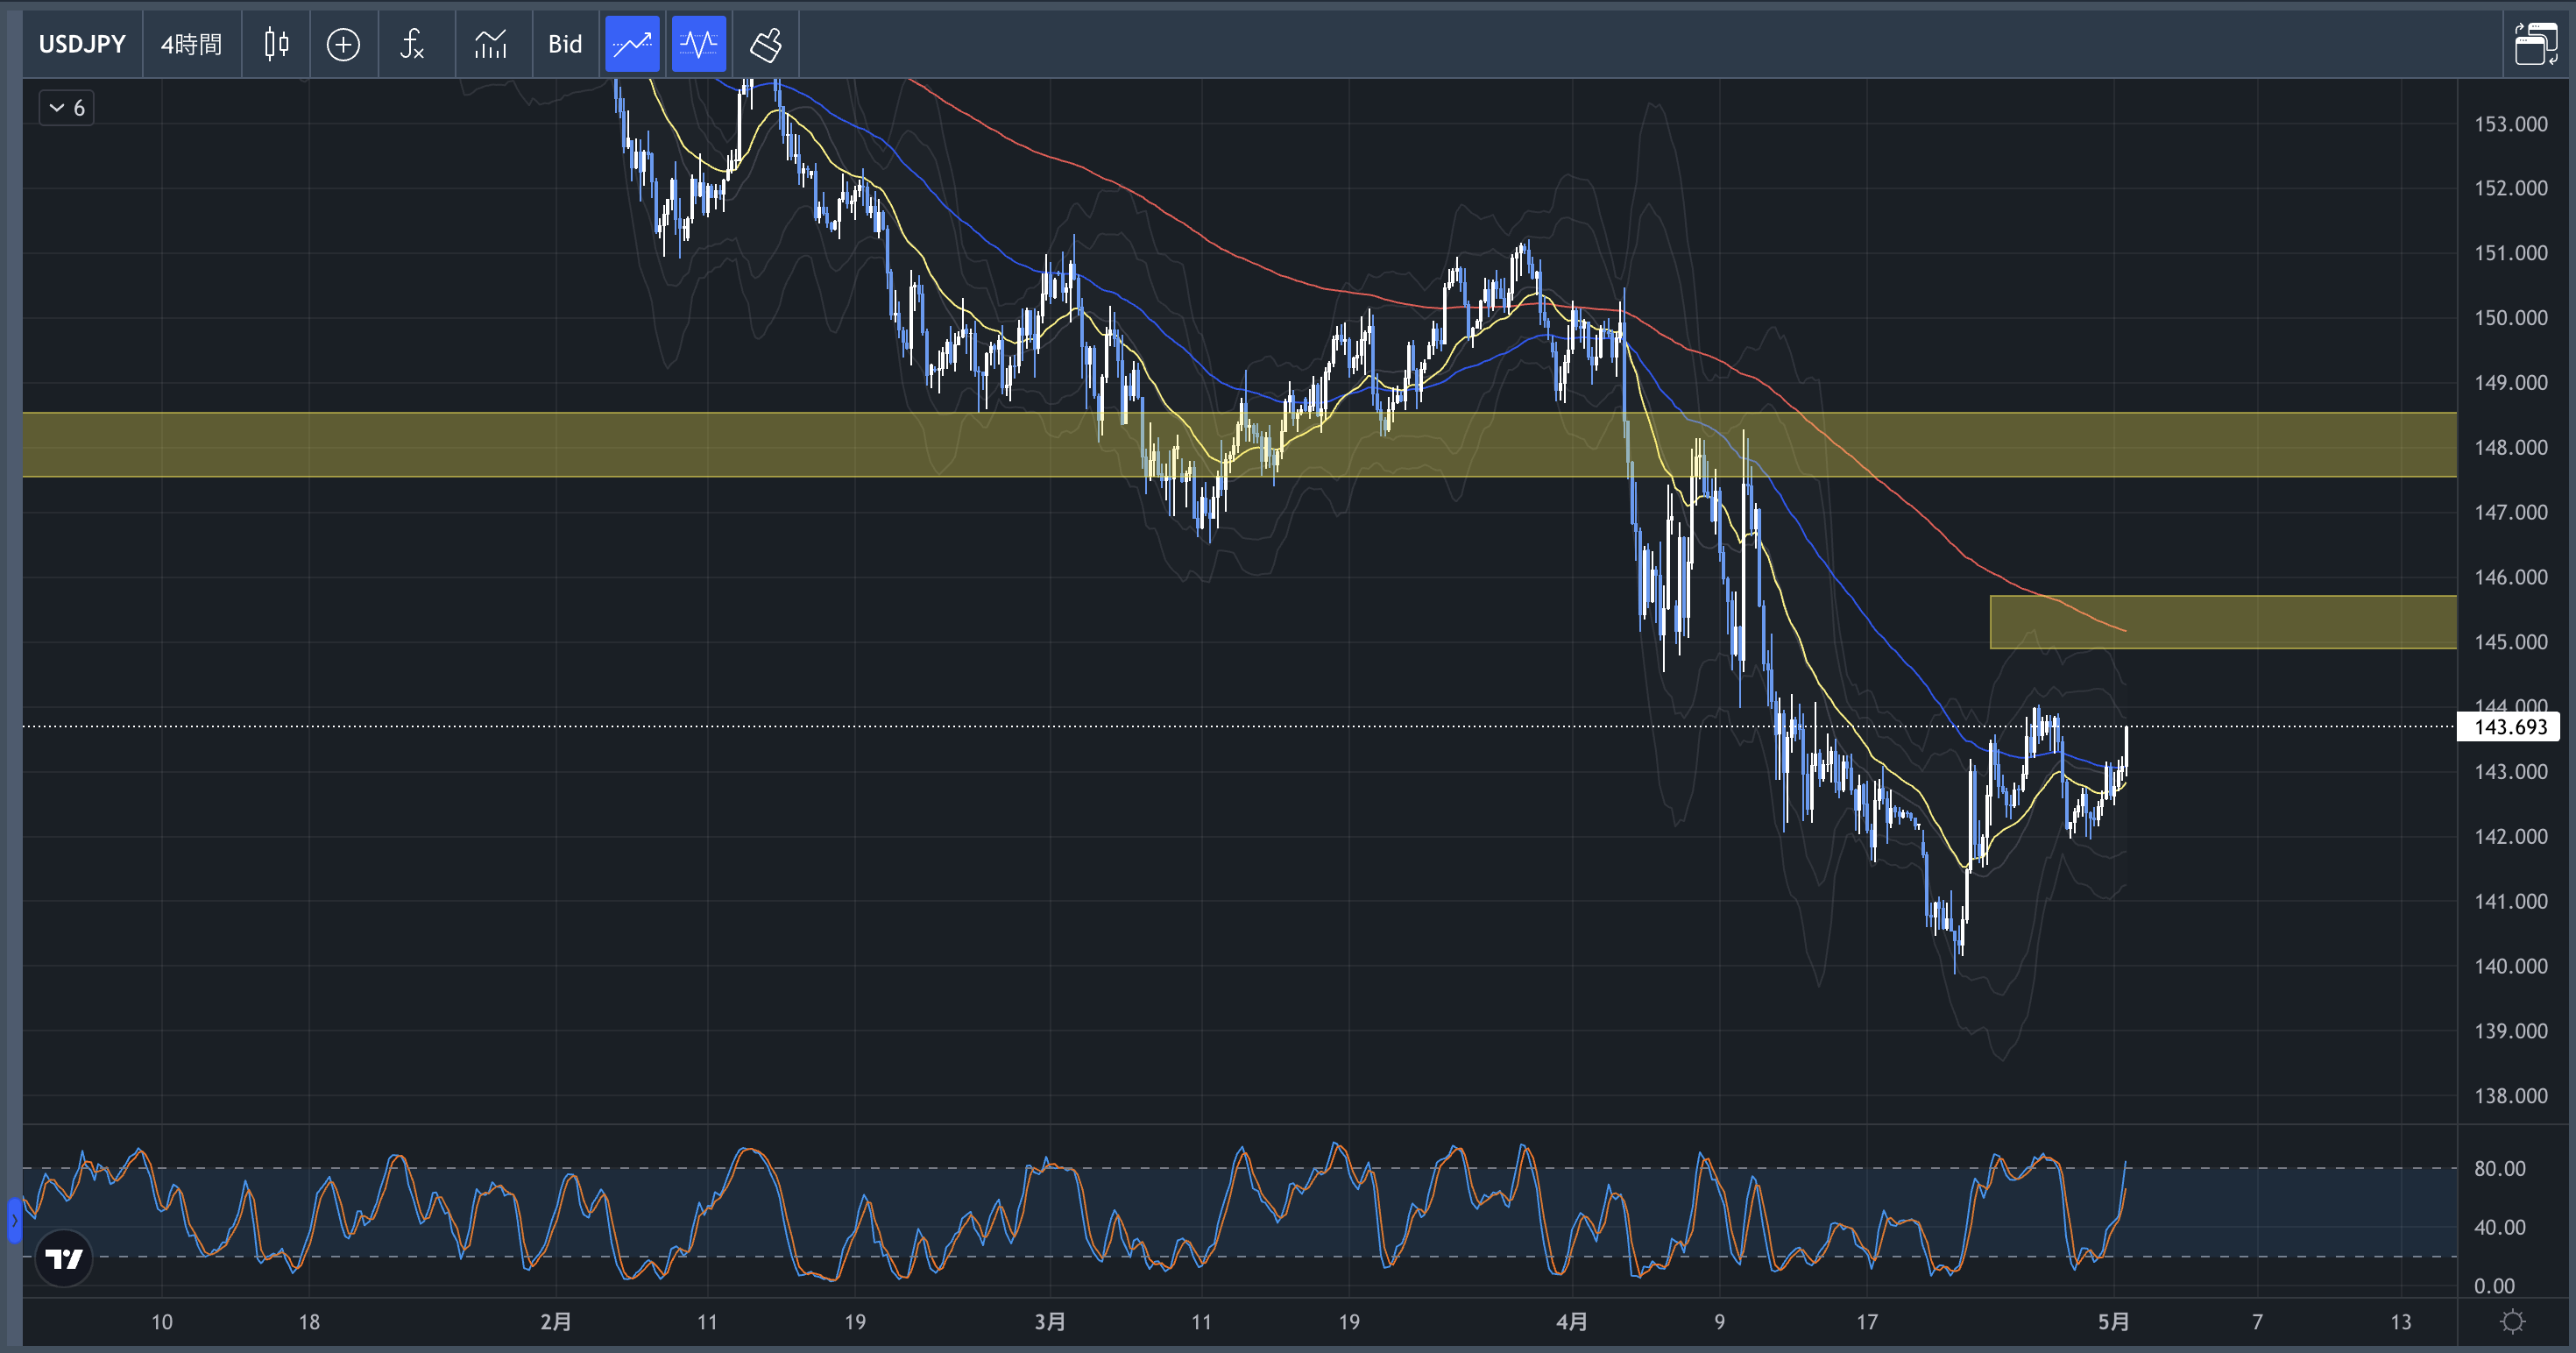Add a compare symbol with plus icon
2576x1353 pixels.
[343, 44]
